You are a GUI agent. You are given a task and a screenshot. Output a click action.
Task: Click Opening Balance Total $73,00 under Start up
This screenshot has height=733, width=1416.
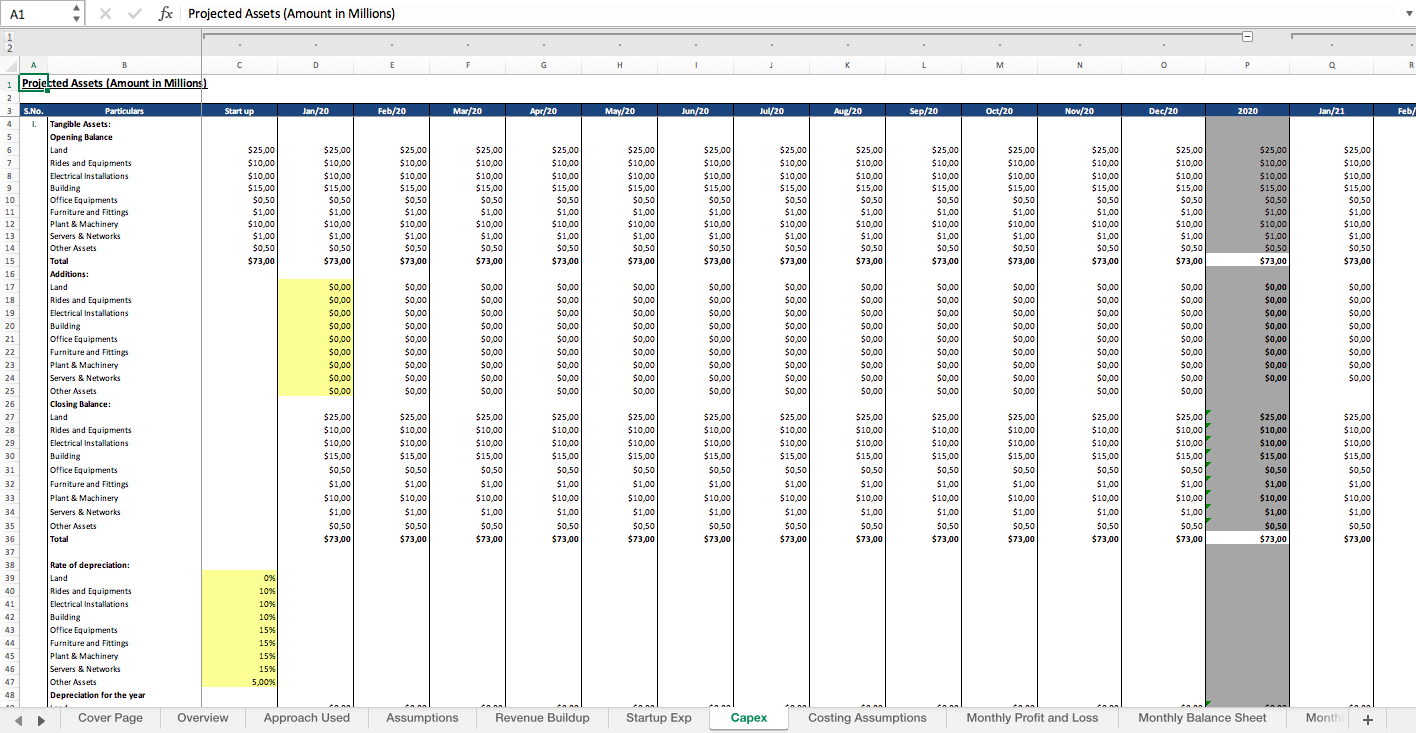(239, 261)
